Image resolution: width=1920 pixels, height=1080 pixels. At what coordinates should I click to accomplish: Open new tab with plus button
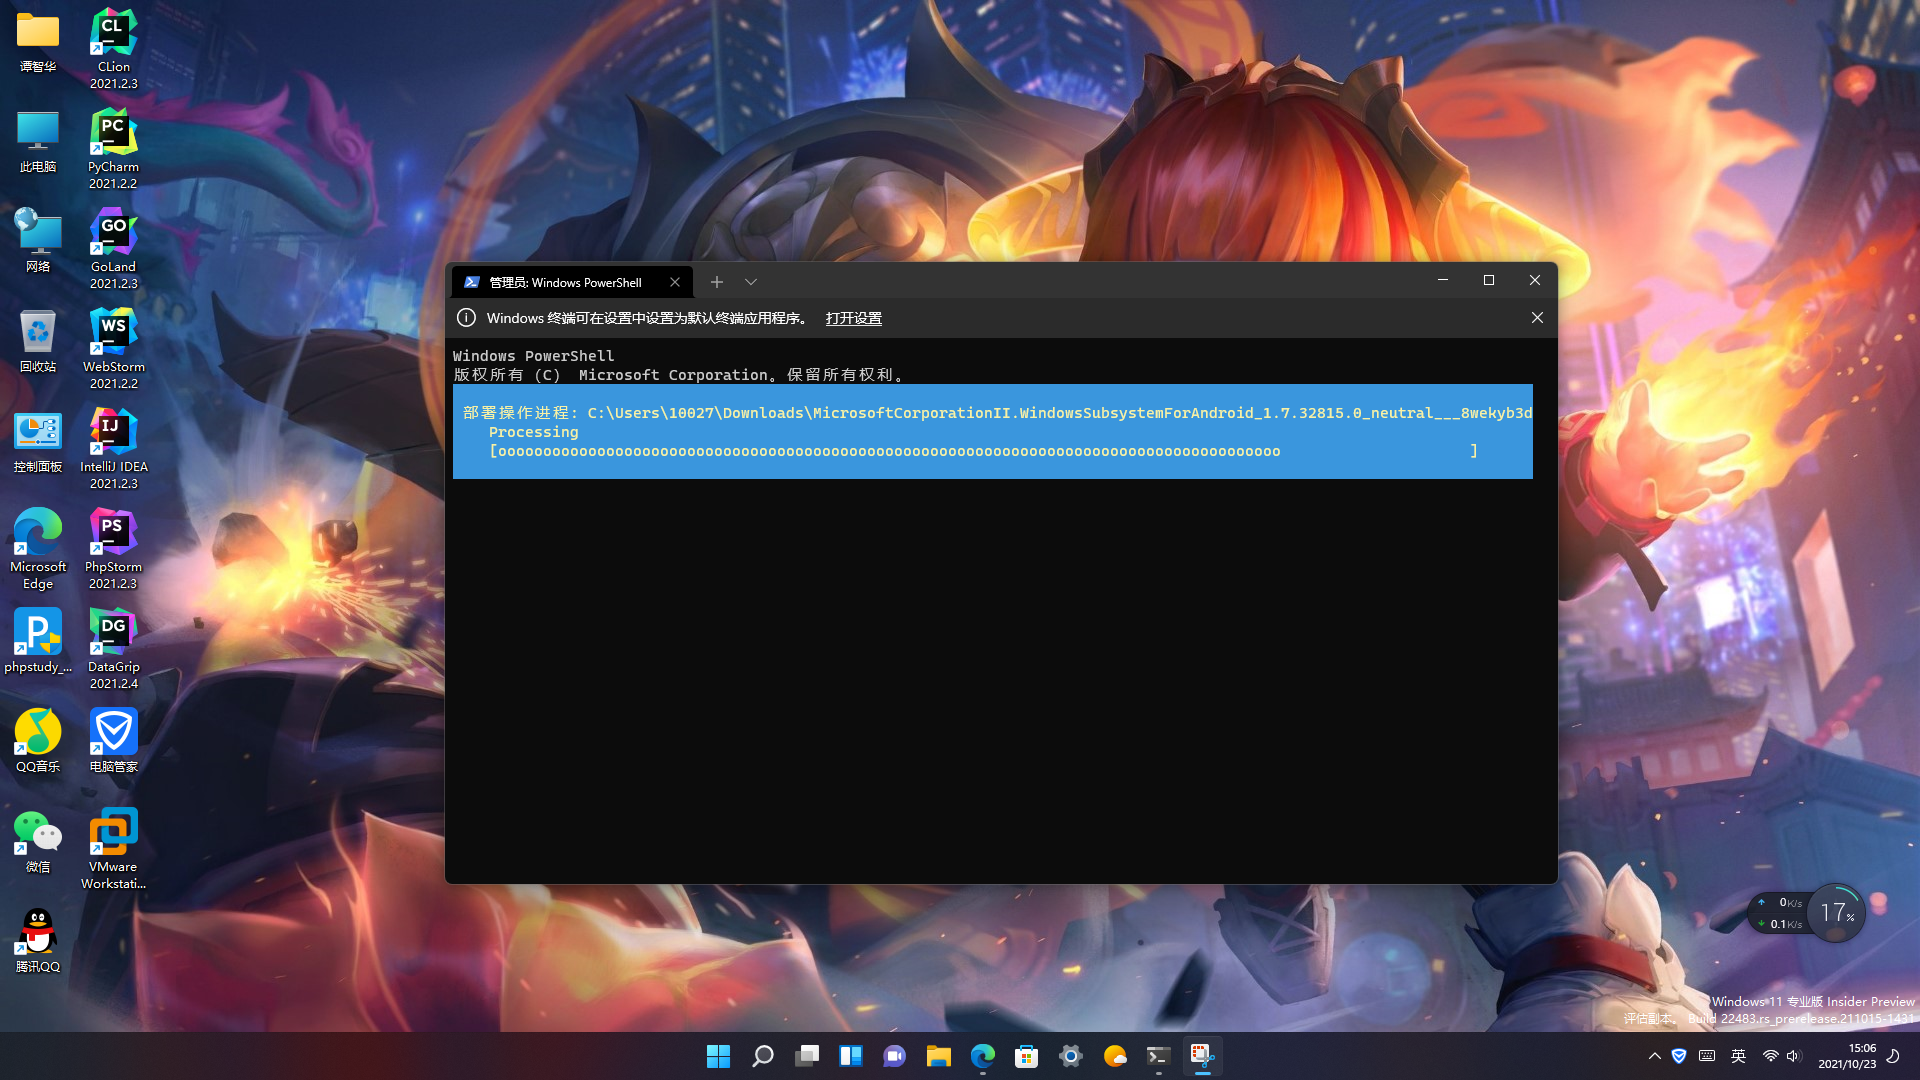(x=716, y=282)
